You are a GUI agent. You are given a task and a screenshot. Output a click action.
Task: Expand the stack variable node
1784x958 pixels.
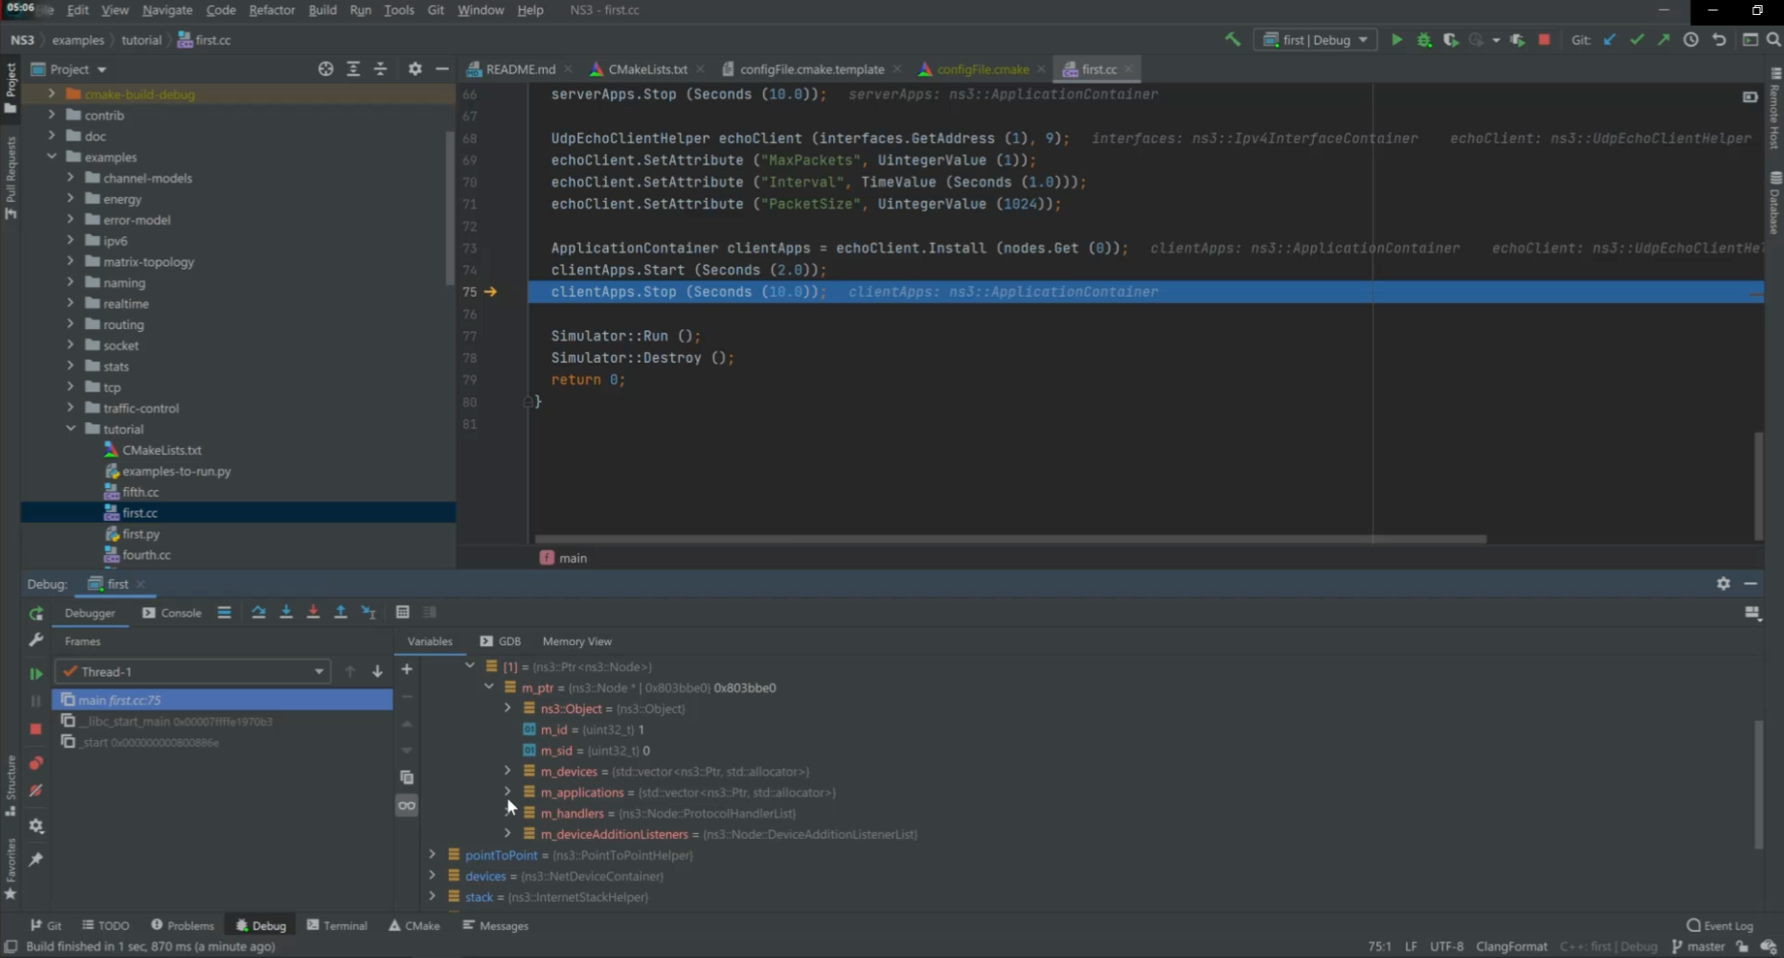point(432,897)
